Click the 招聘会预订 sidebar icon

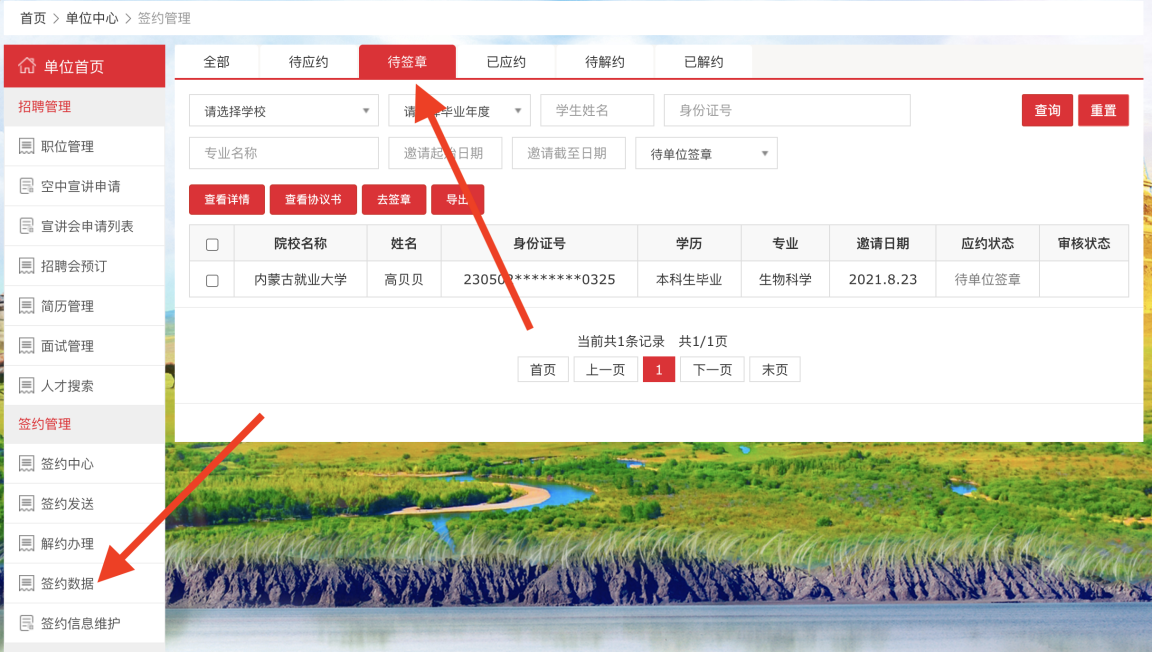[x=26, y=266]
